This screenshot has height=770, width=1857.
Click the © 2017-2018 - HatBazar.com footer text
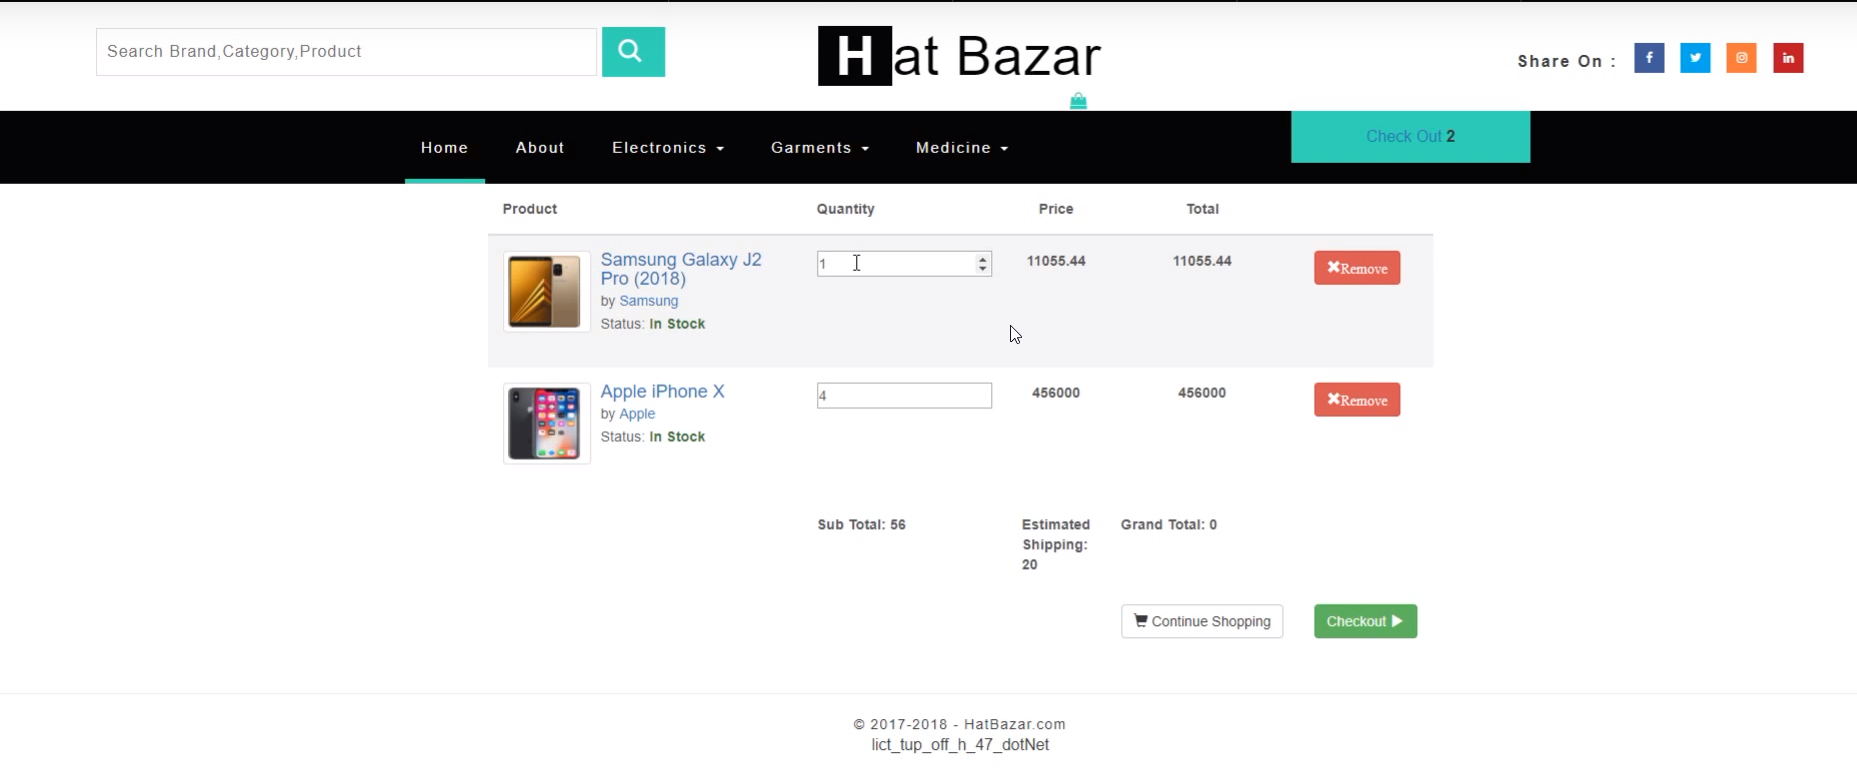[x=959, y=724]
